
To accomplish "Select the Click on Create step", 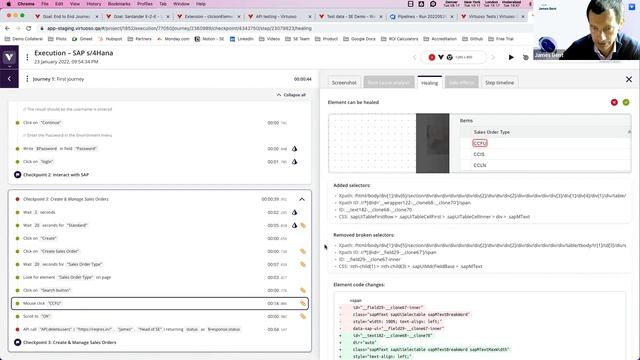I will [160, 238].
